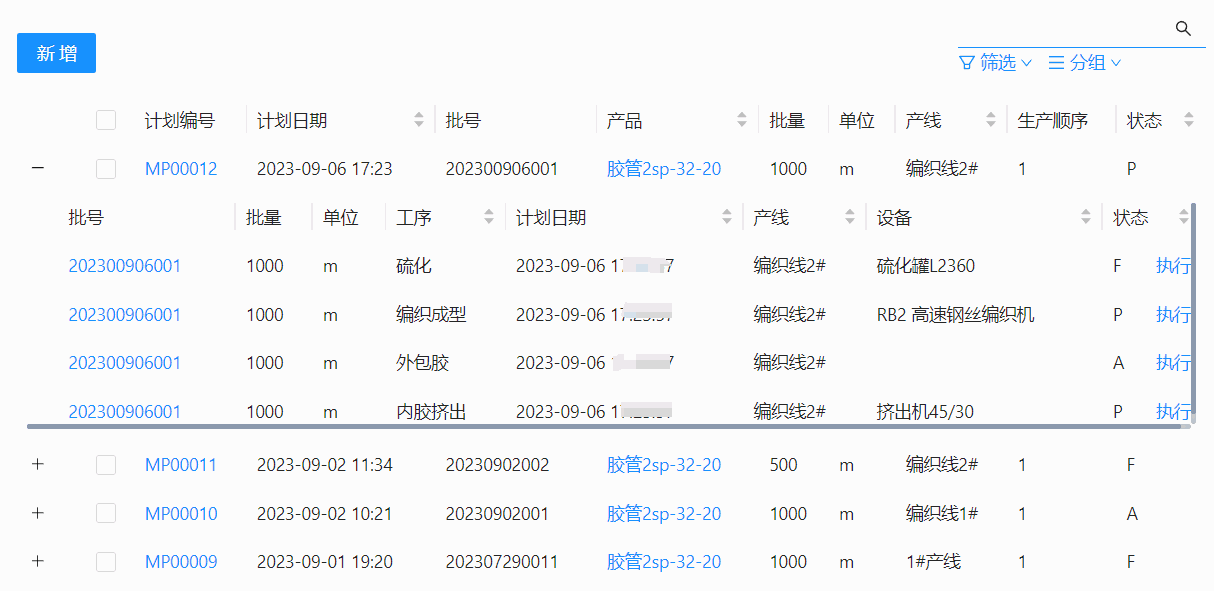The image size is (1214, 591).
Task: Click the search input field
Action: pos(1065,29)
